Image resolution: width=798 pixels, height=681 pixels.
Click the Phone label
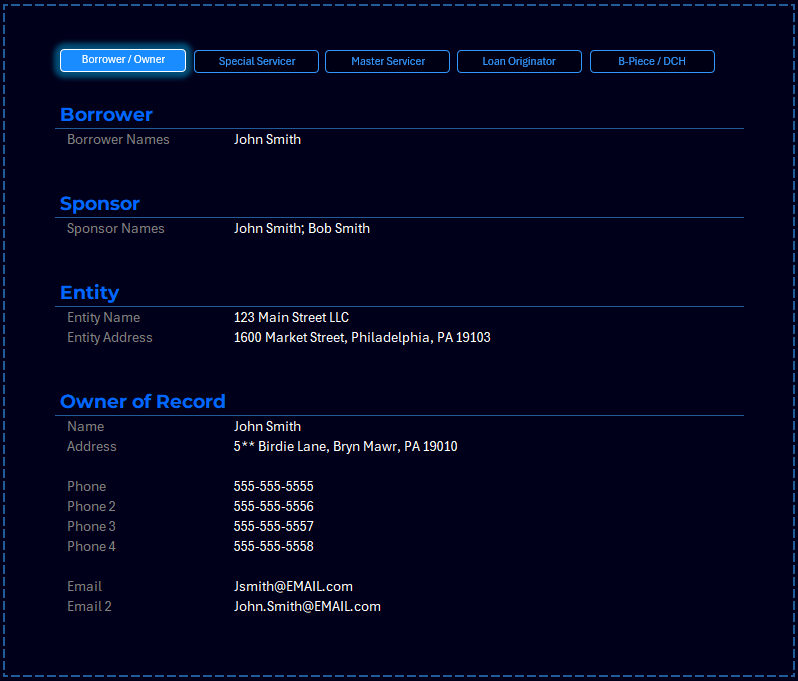point(87,487)
